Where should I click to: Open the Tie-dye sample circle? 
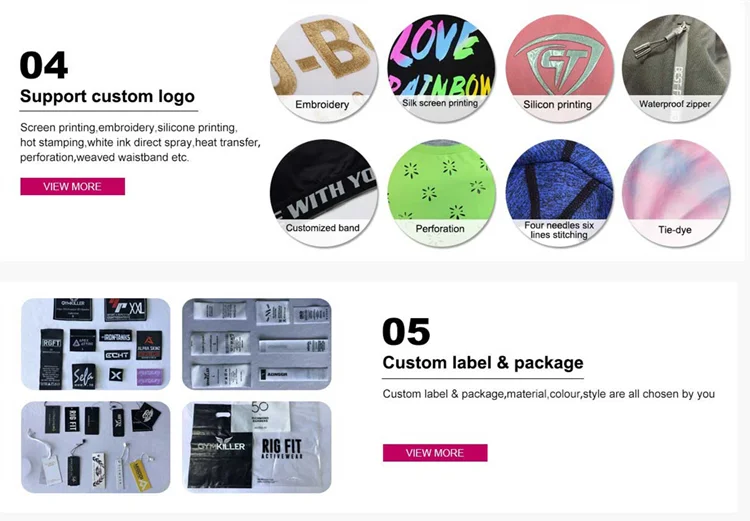click(676, 192)
